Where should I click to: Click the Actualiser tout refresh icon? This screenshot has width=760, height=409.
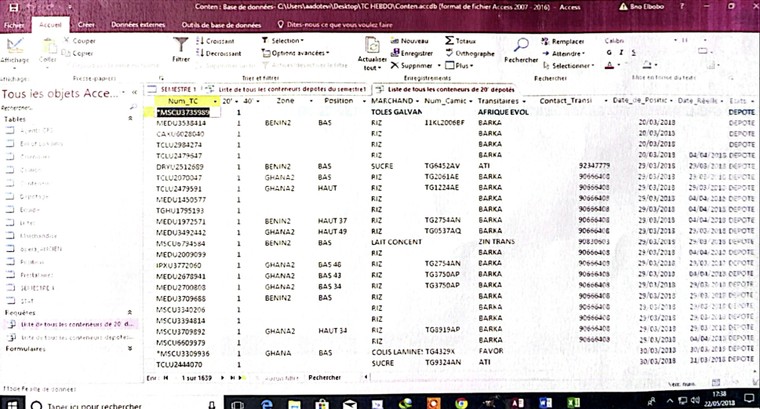[x=371, y=46]
